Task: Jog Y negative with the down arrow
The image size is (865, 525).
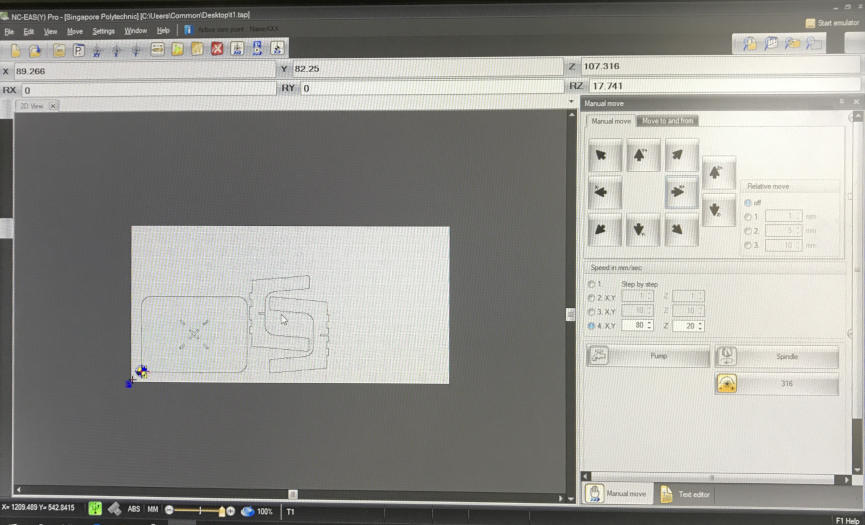Action: (643, 229)
